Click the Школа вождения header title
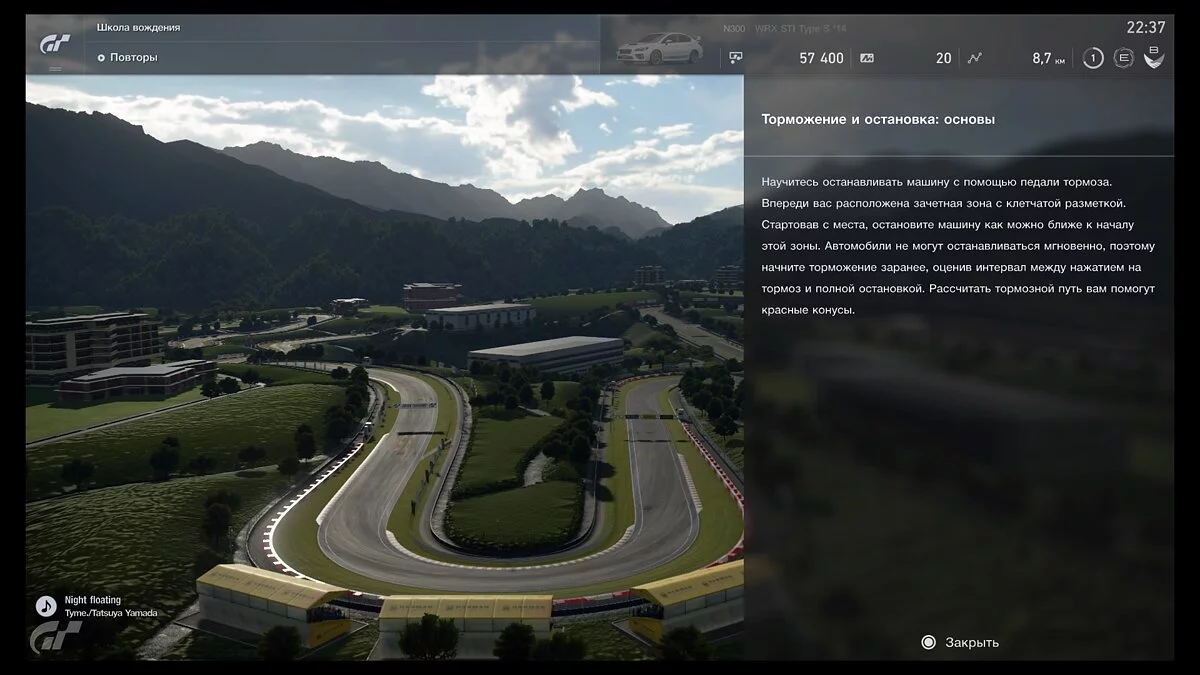The width and height of the screenshot is (1200, 675). click(x=139, y=28)
